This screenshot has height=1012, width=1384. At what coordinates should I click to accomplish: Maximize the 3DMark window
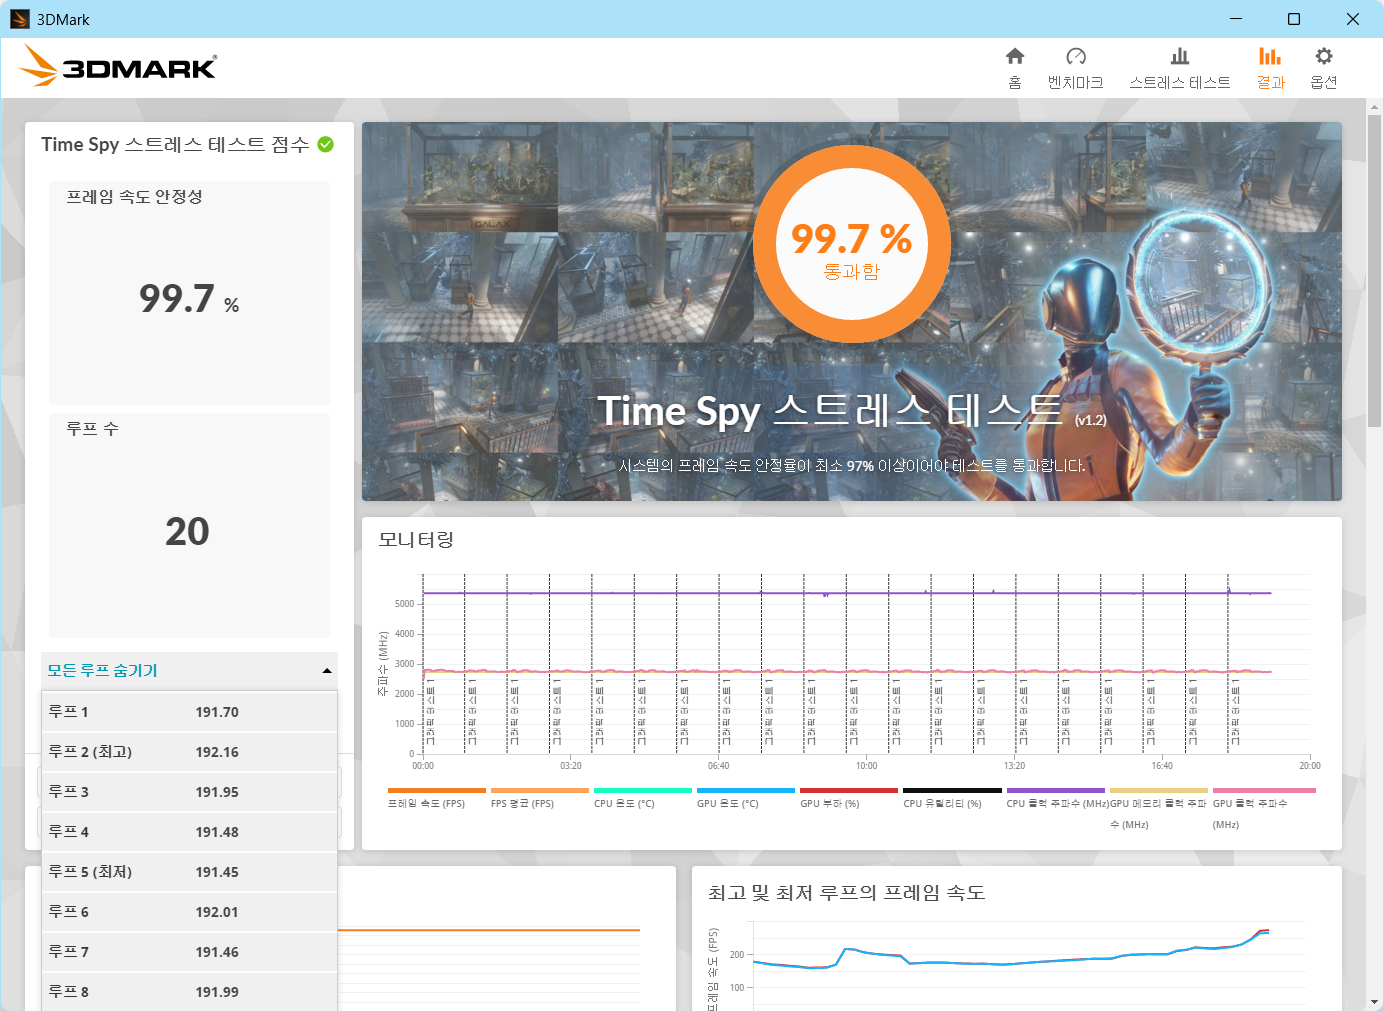point(1294,19)
